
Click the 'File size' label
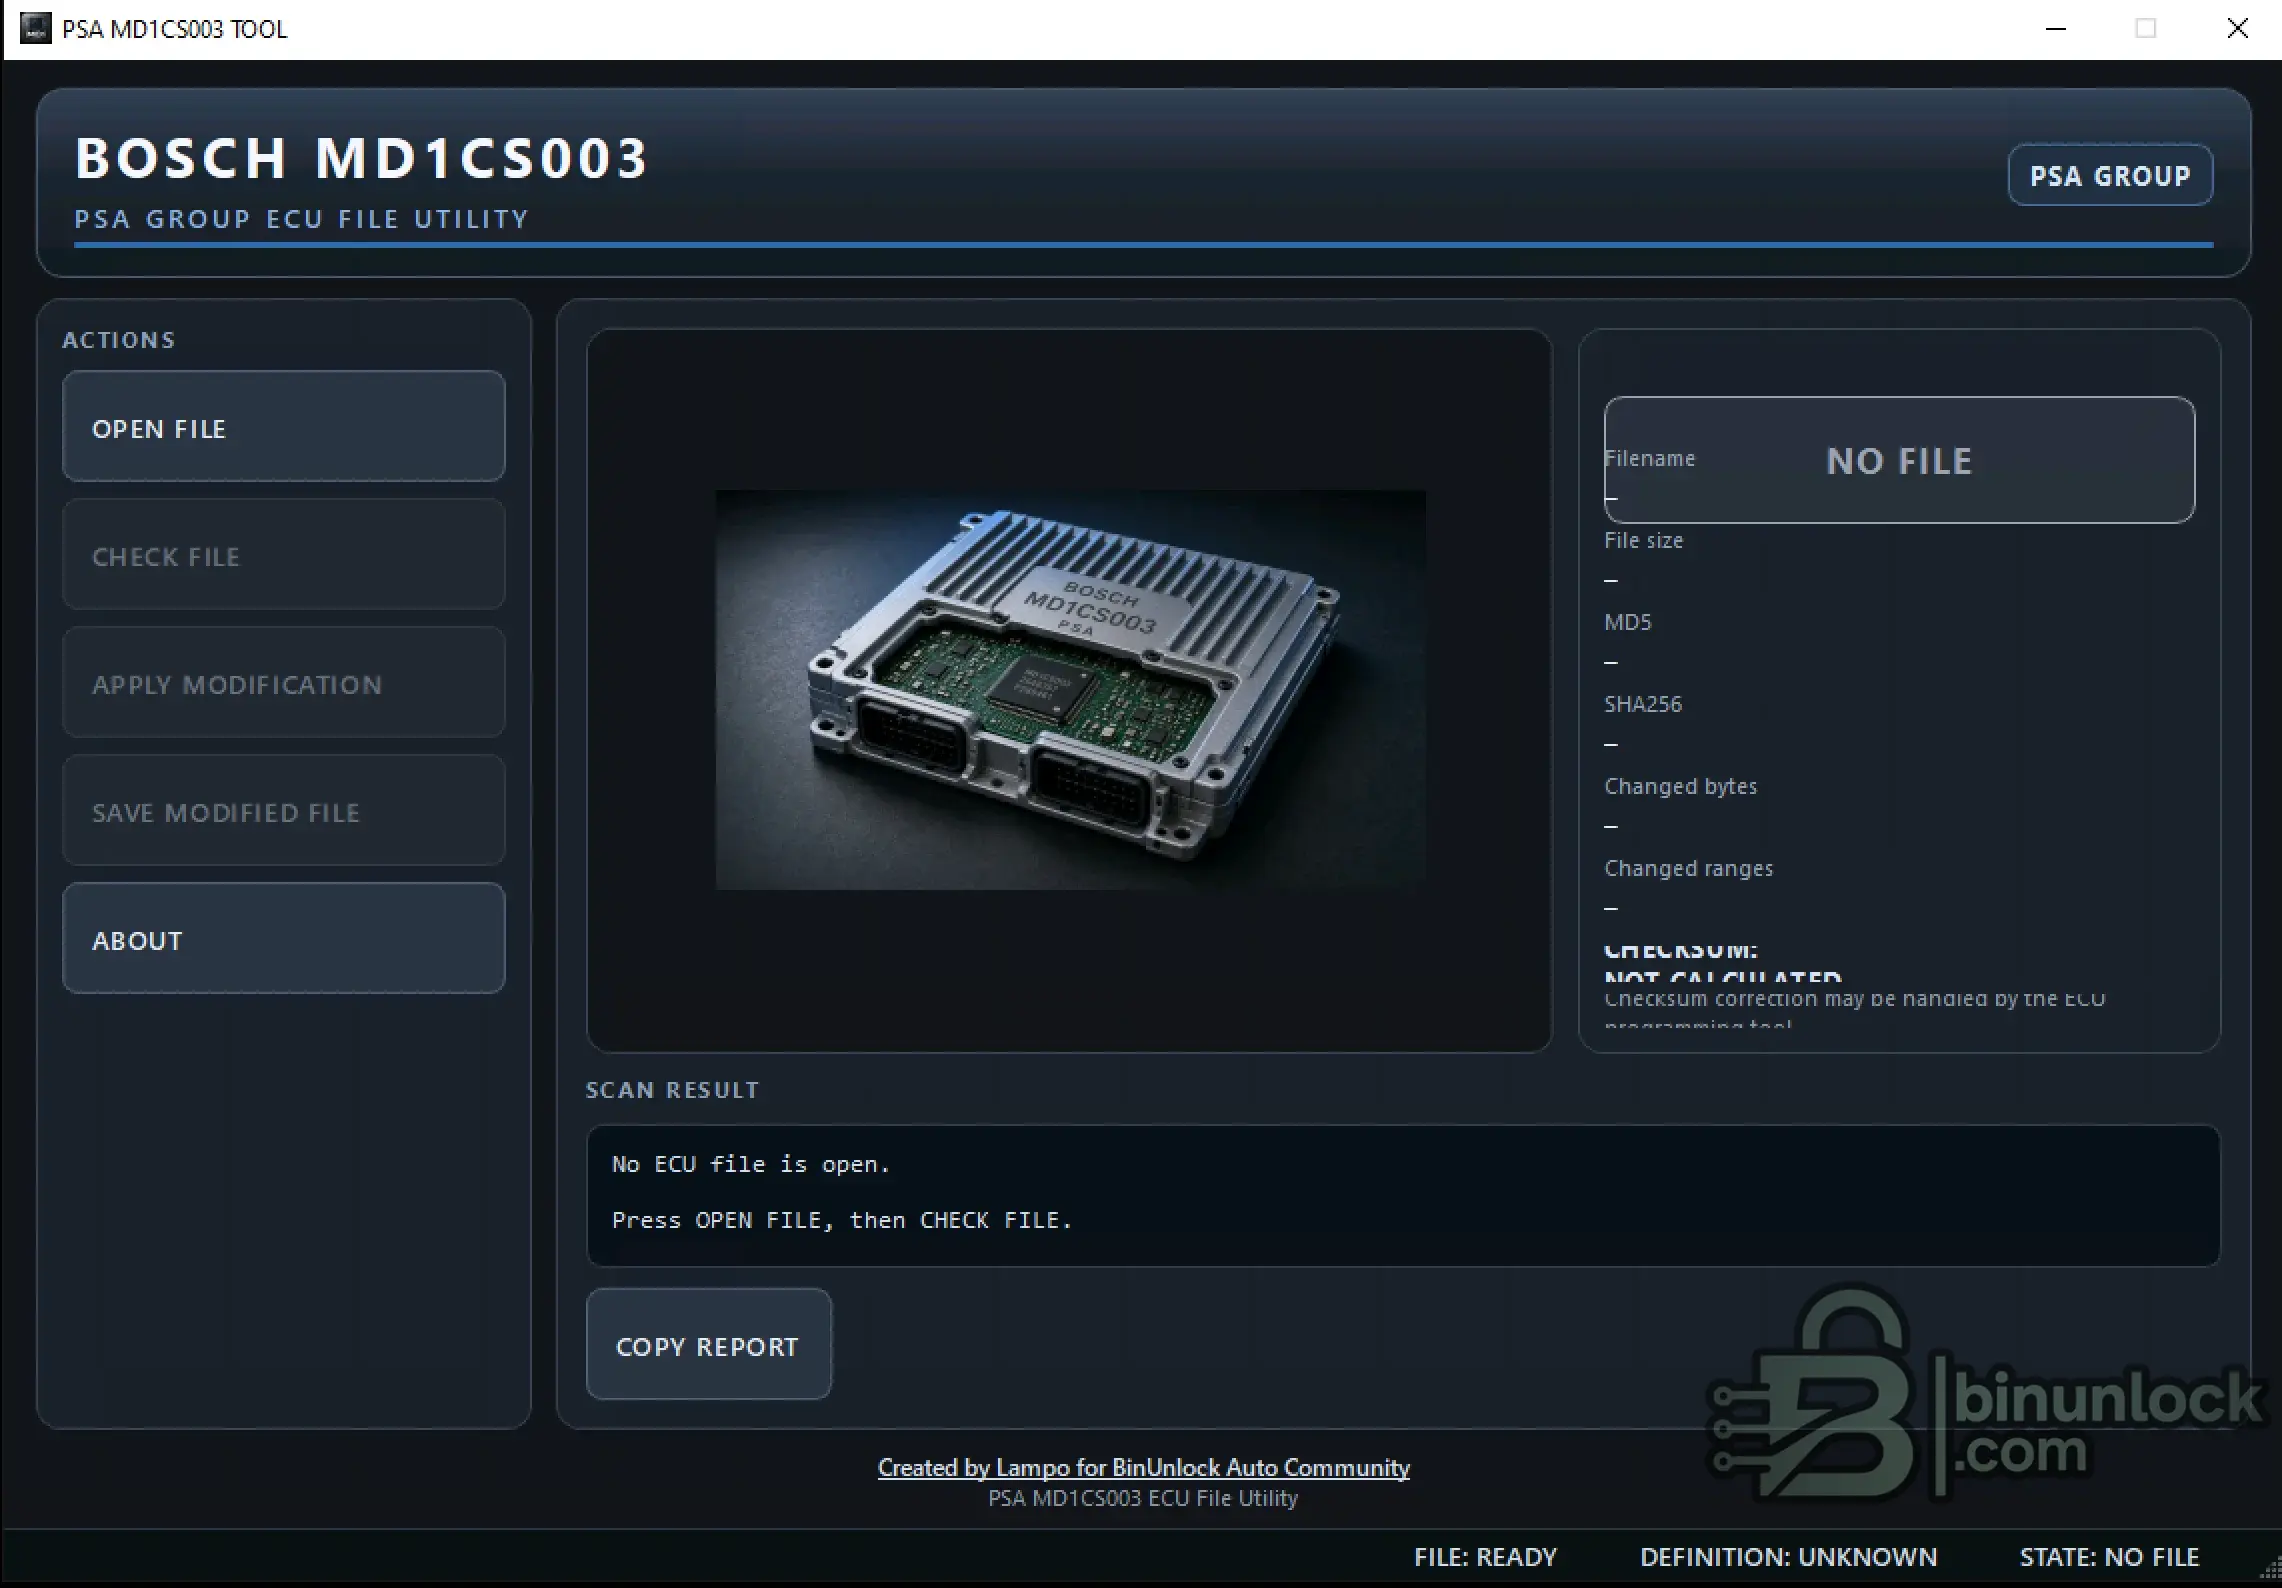(x=1644, y=541)
